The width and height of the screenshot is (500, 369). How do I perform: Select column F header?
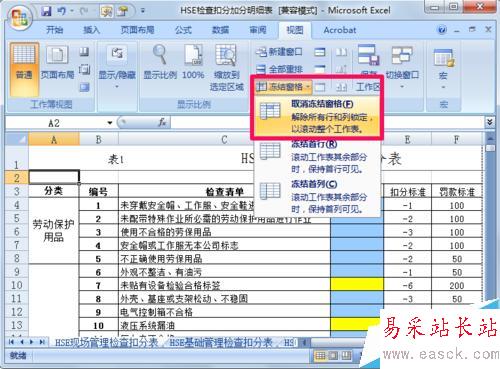457,139
